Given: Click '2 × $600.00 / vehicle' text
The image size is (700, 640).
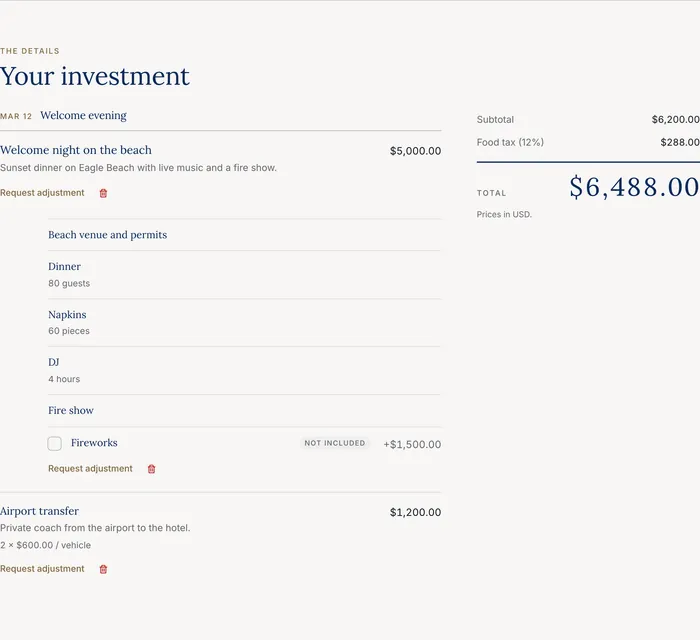Looking at the screenshot, I should pos(46,545).
